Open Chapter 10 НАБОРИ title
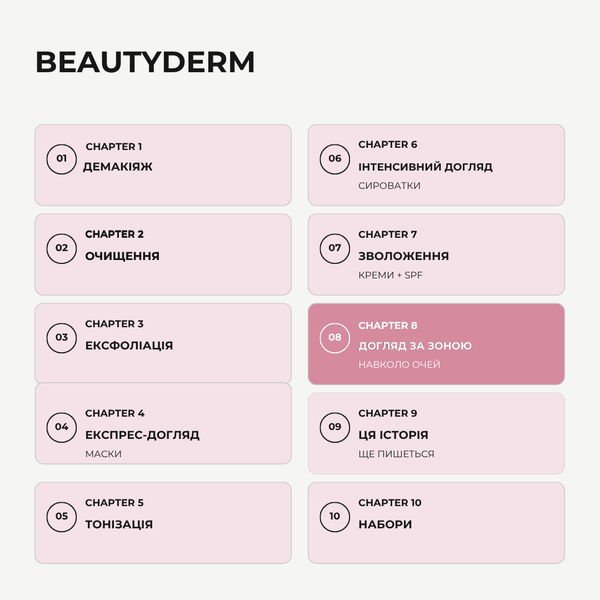This screenshot has height=600, width=600. click(x=385, y=524)
